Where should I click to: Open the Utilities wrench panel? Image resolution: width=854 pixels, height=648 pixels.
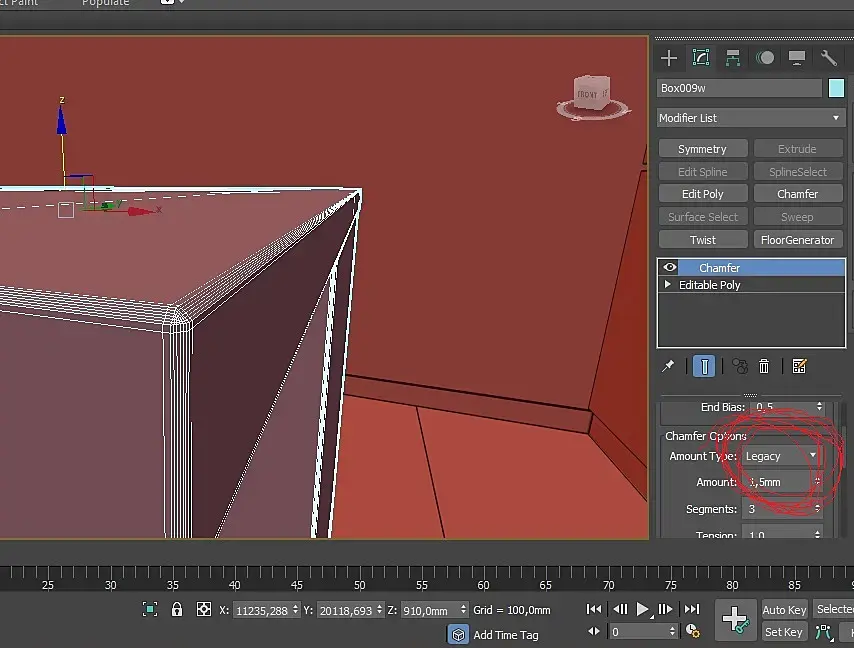coord(829,58)
